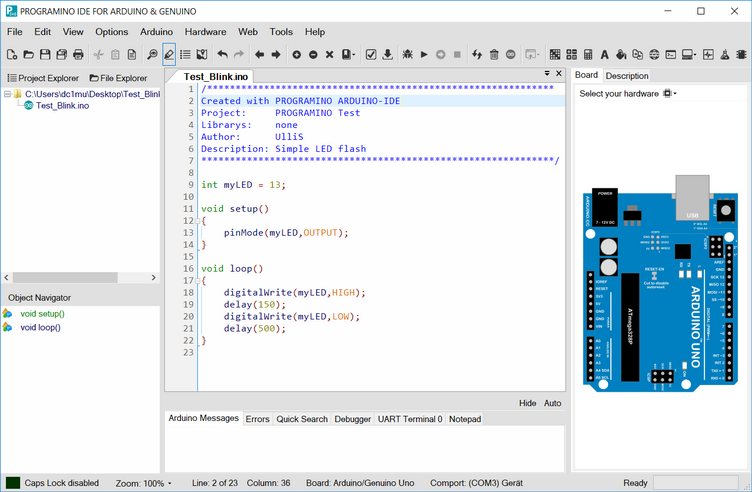Create a new file using toolbar icon
This screenshot has height=492, width=752.
tap(12, 55)
